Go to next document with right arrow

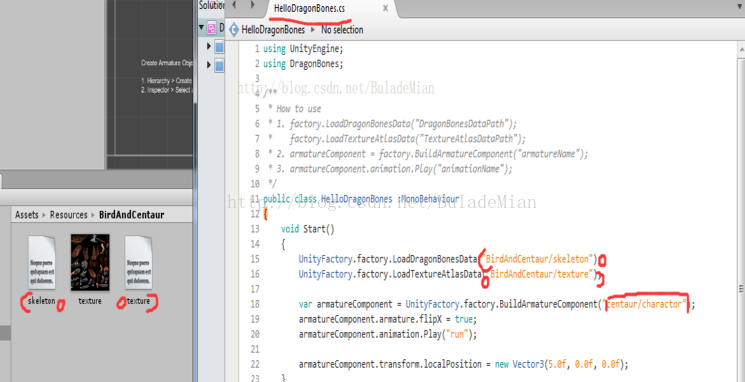(x=252, y=5)
